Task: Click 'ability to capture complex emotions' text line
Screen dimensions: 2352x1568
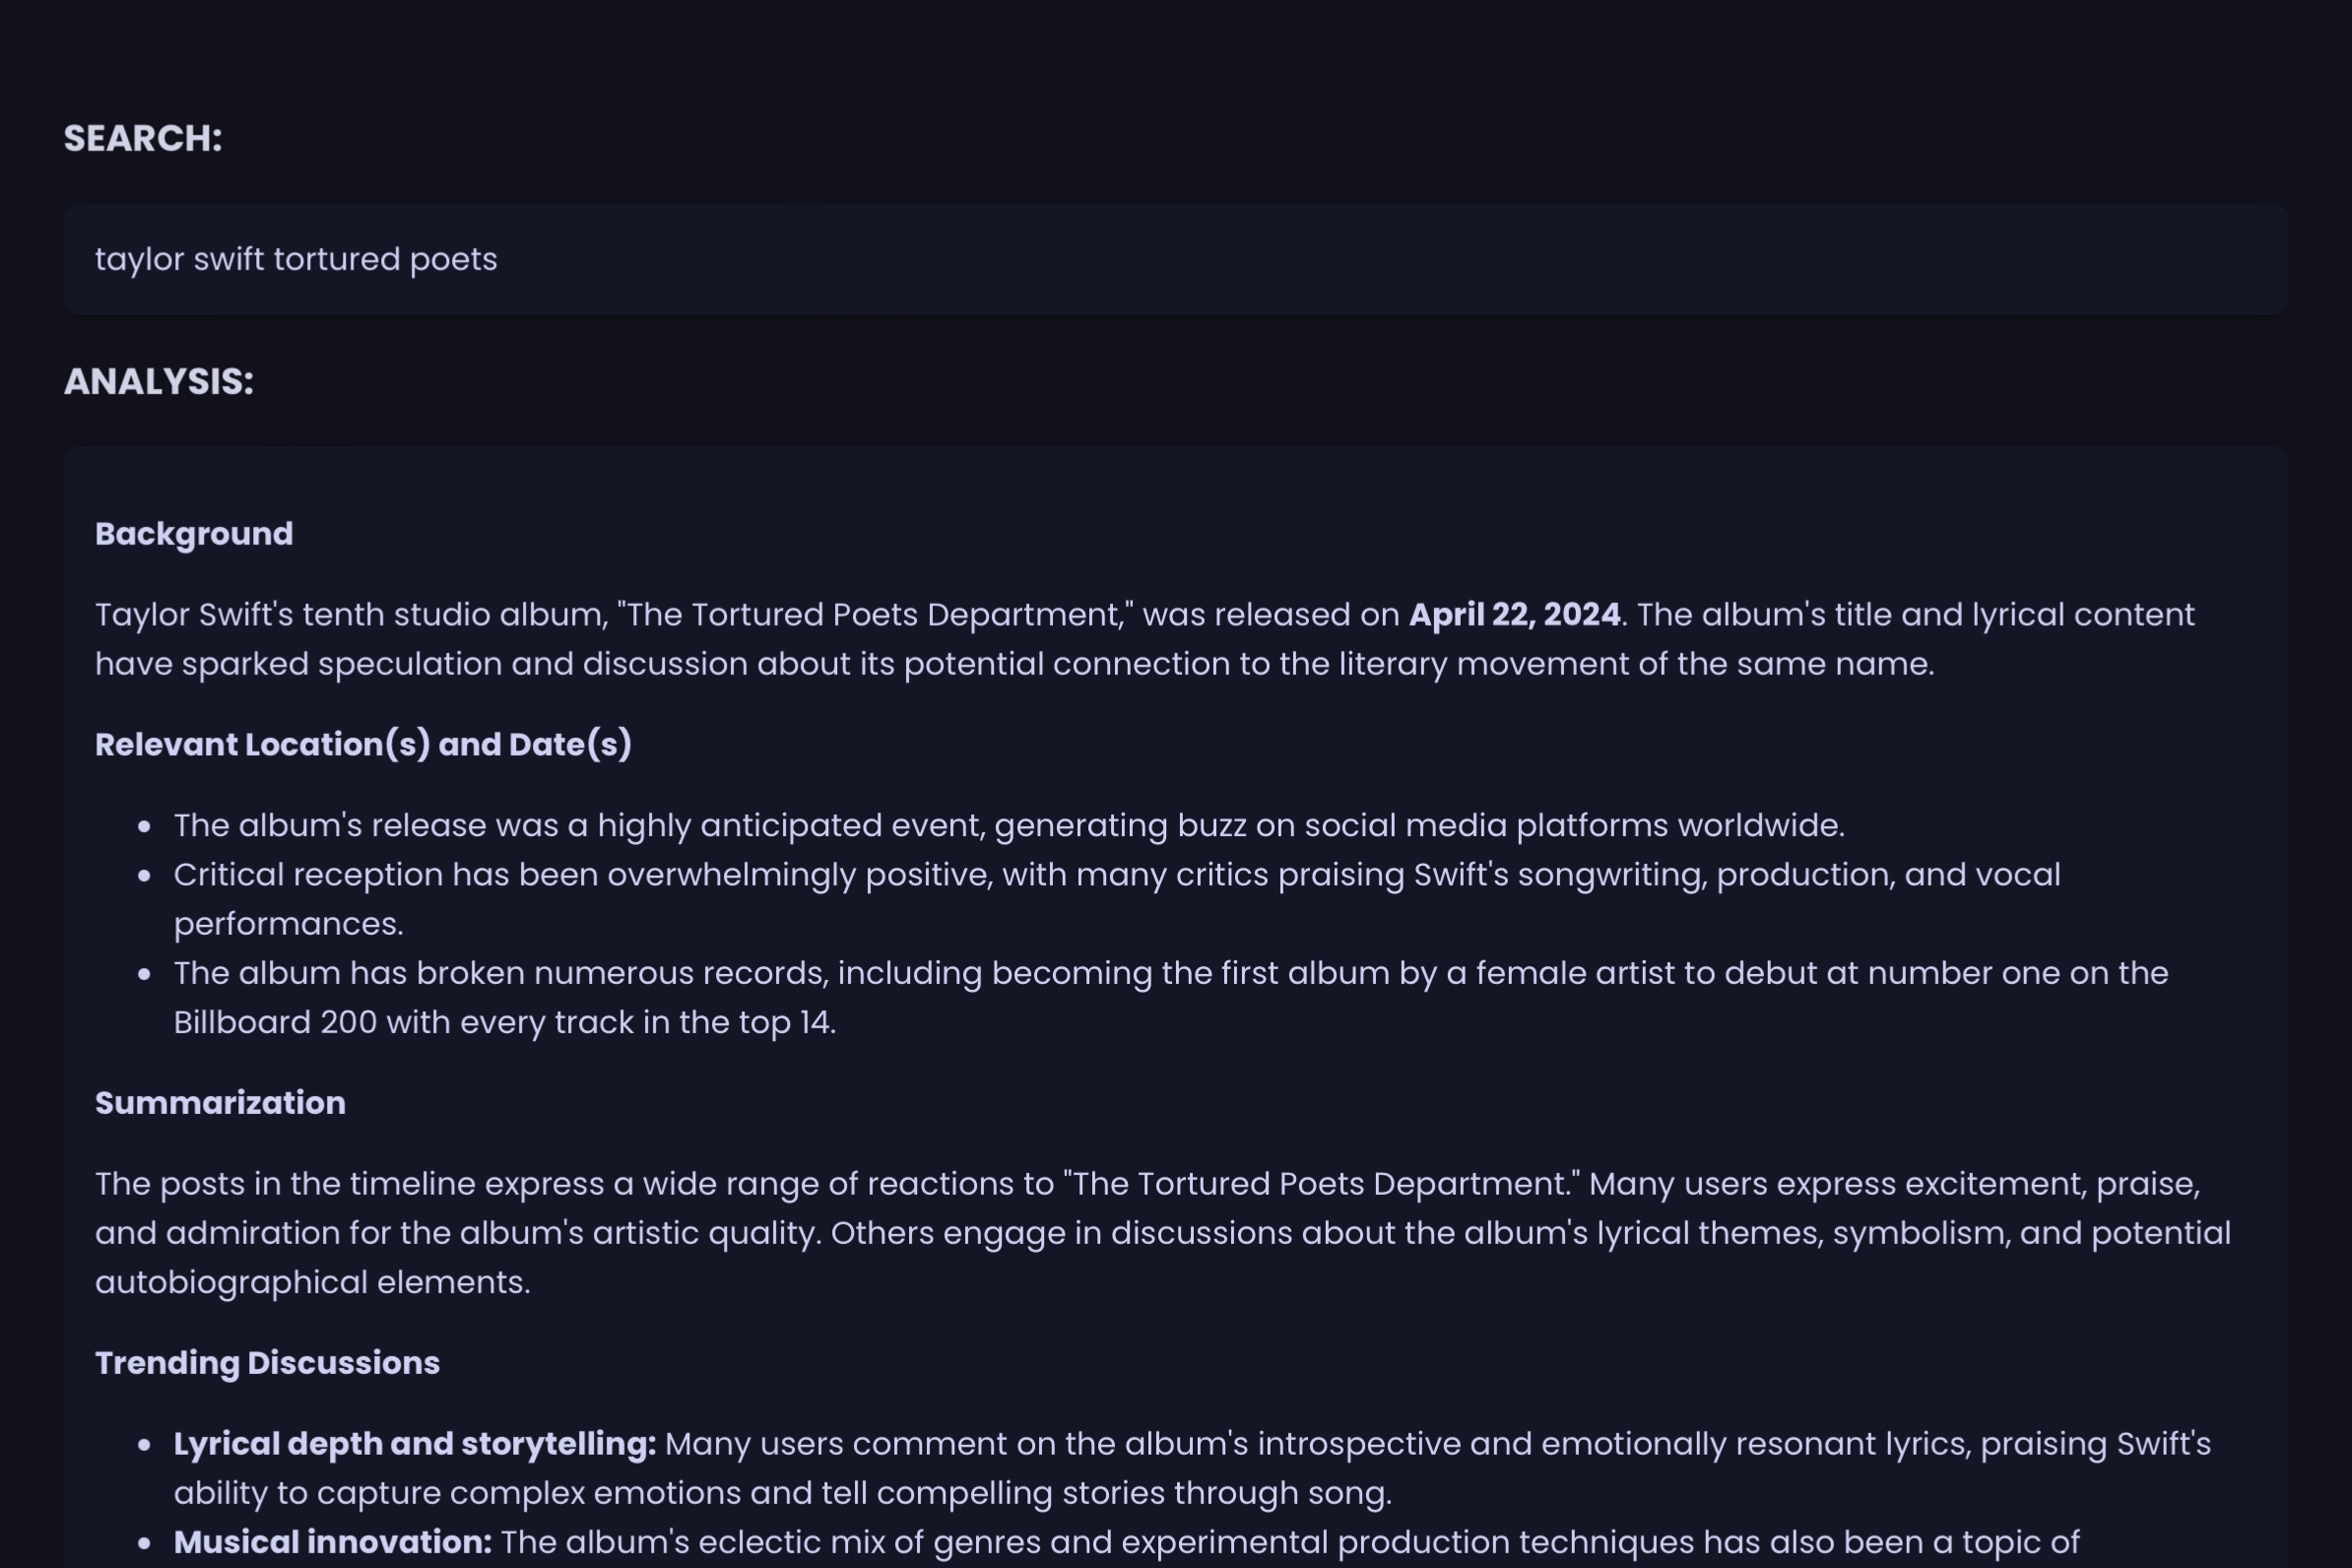Action: (782, 1493)
